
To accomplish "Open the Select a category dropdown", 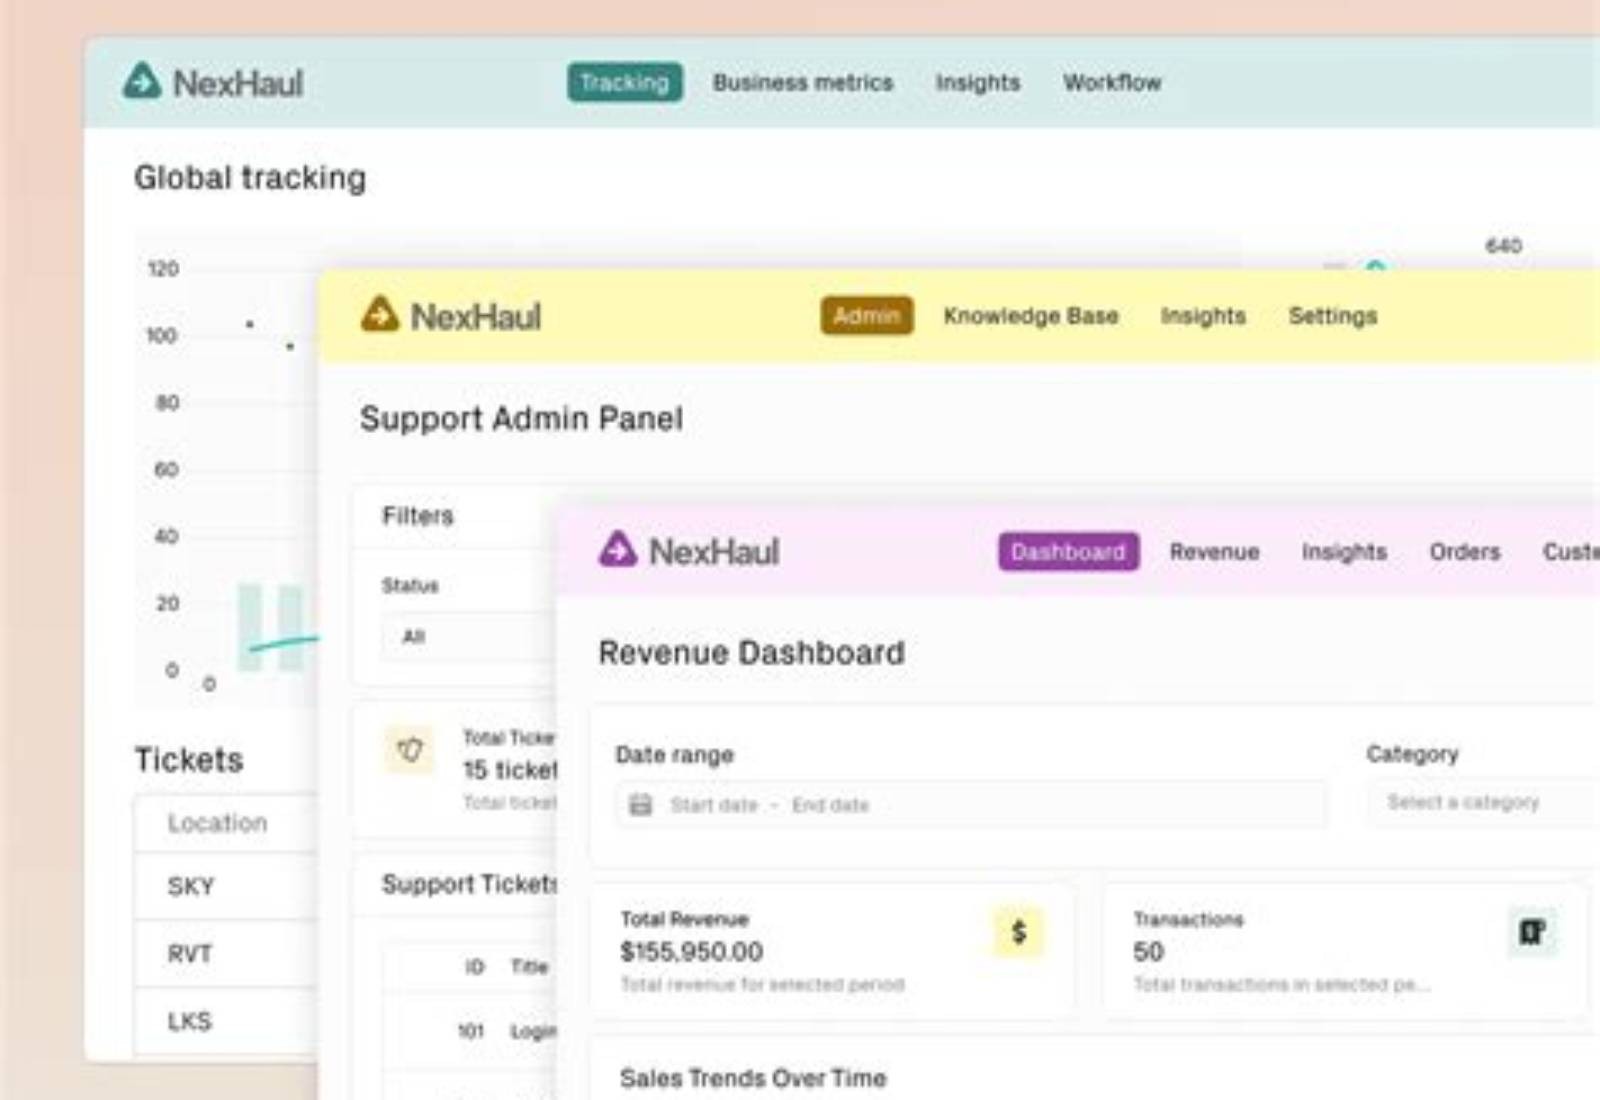I will 1483,802.
